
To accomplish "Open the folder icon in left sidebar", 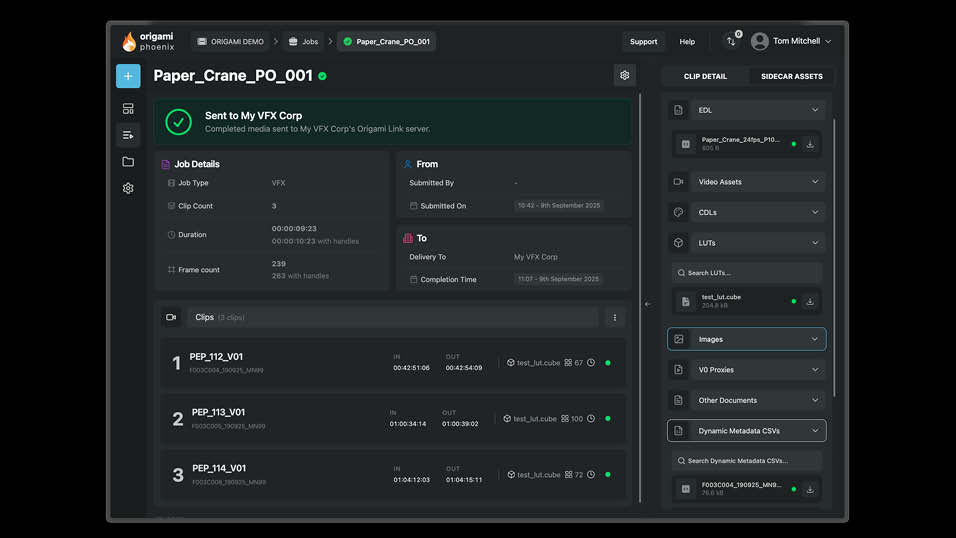I will click(x=128, y=161).
